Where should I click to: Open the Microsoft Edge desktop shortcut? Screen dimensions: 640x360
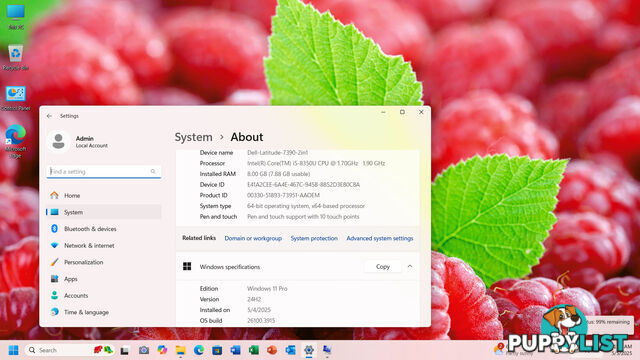[16, 141]
